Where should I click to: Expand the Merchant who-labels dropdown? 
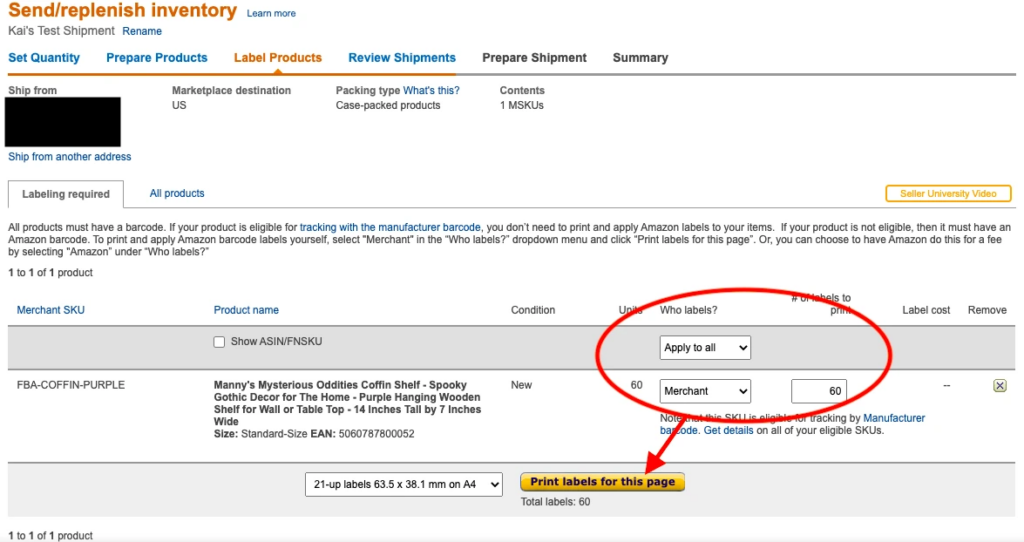tap(705, 391)
